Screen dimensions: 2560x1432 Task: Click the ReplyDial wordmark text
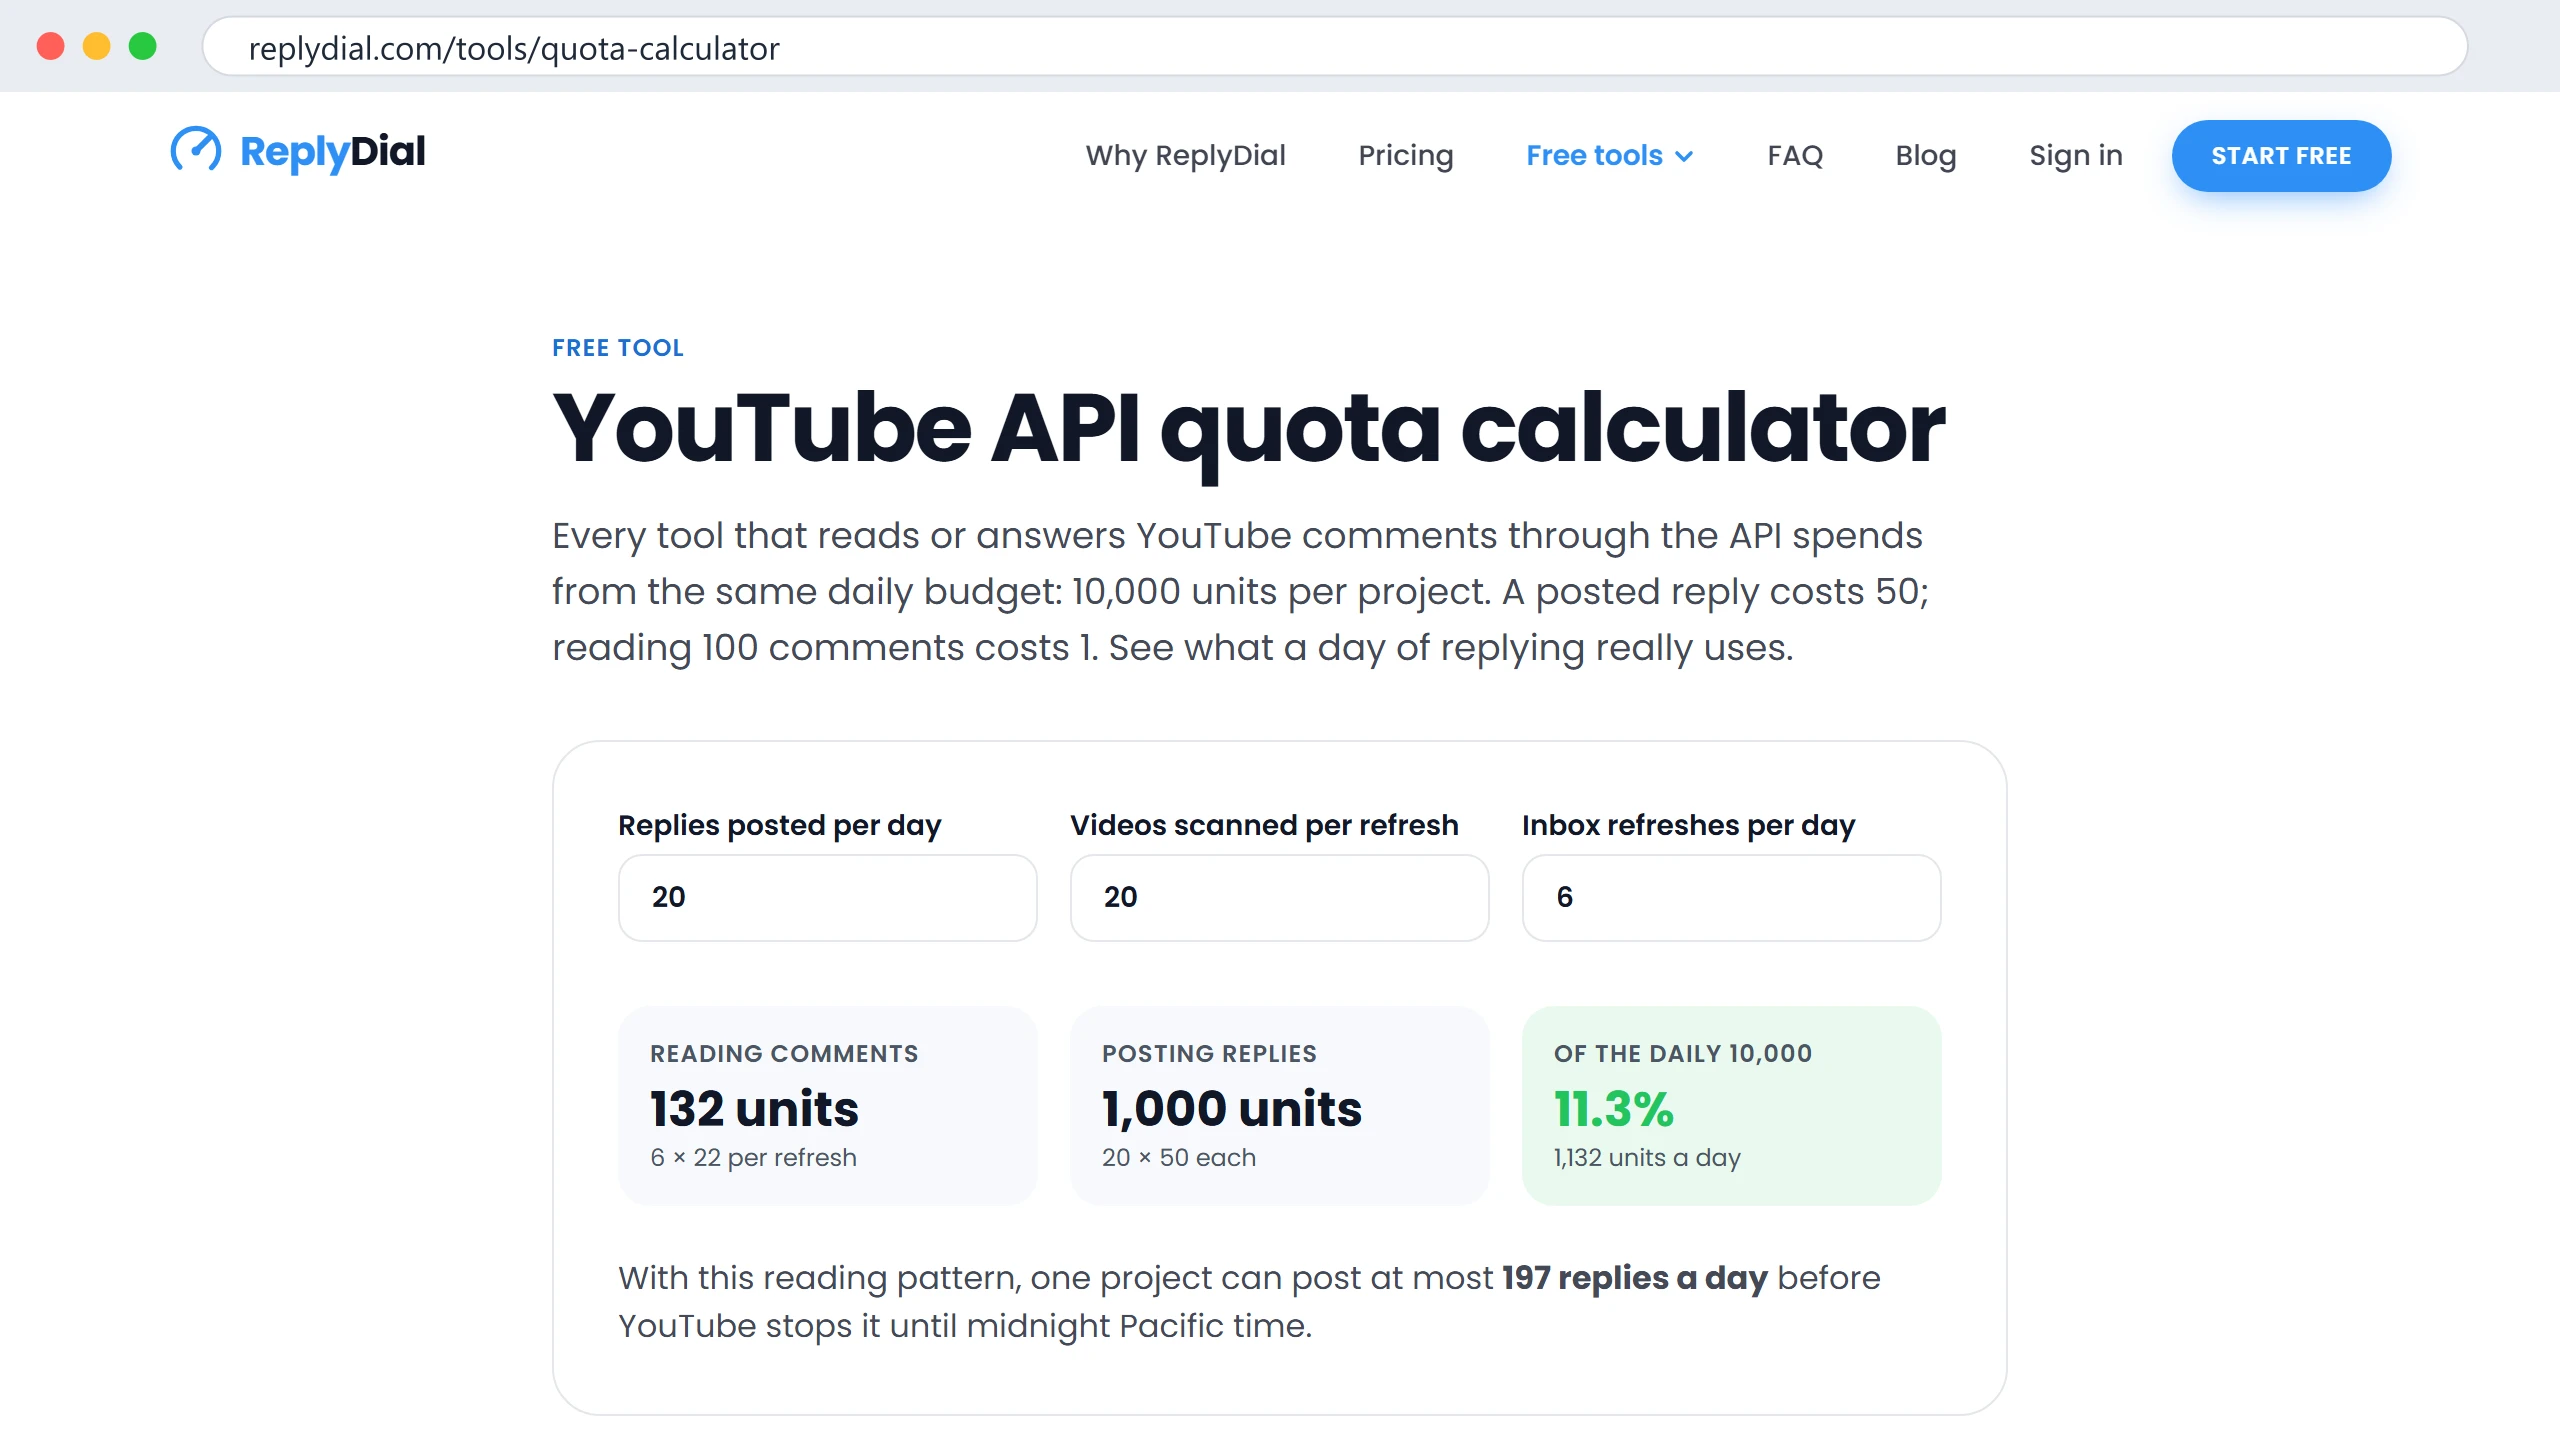tap(333, 152)
